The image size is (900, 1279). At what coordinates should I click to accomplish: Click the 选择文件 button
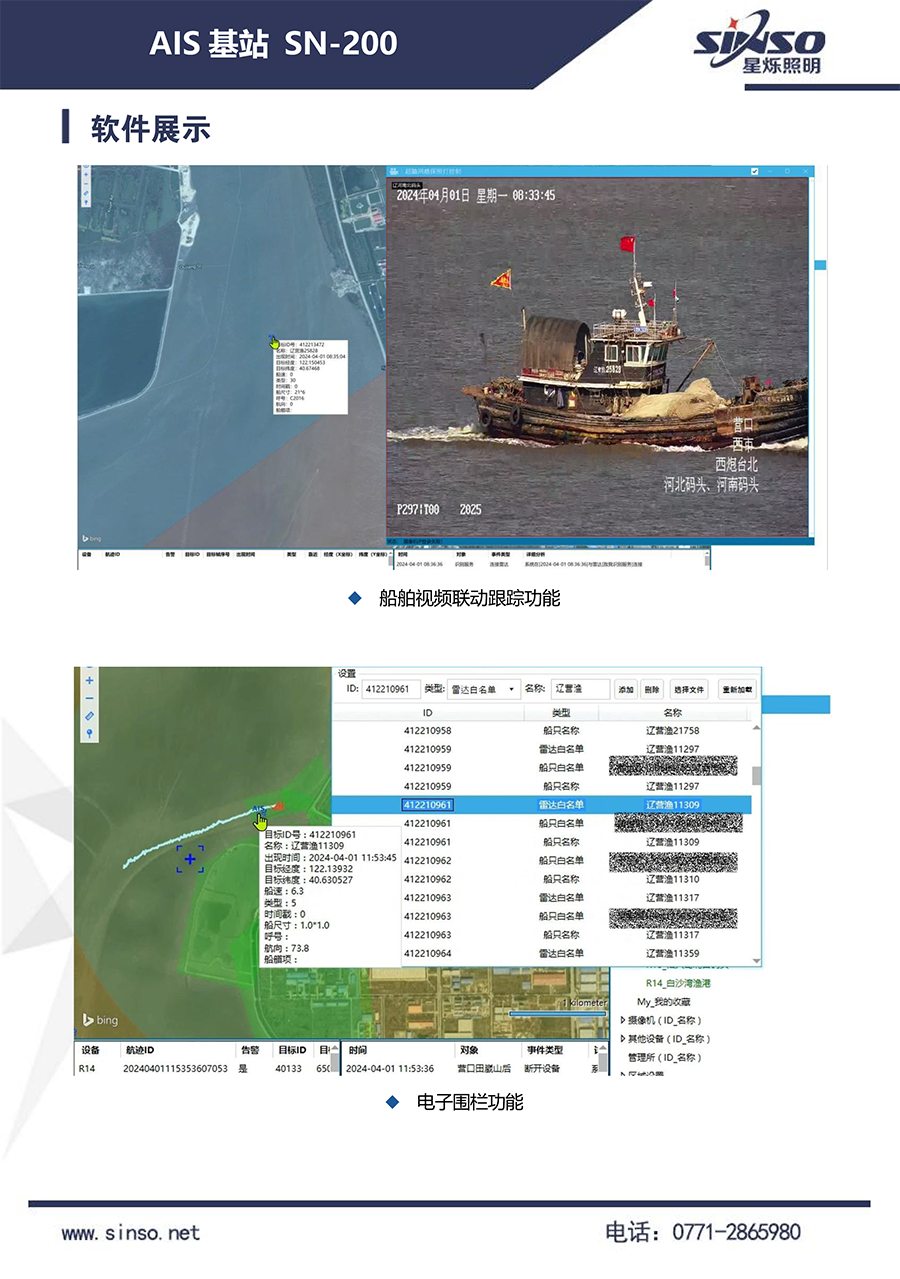click(x=688, y=689)
